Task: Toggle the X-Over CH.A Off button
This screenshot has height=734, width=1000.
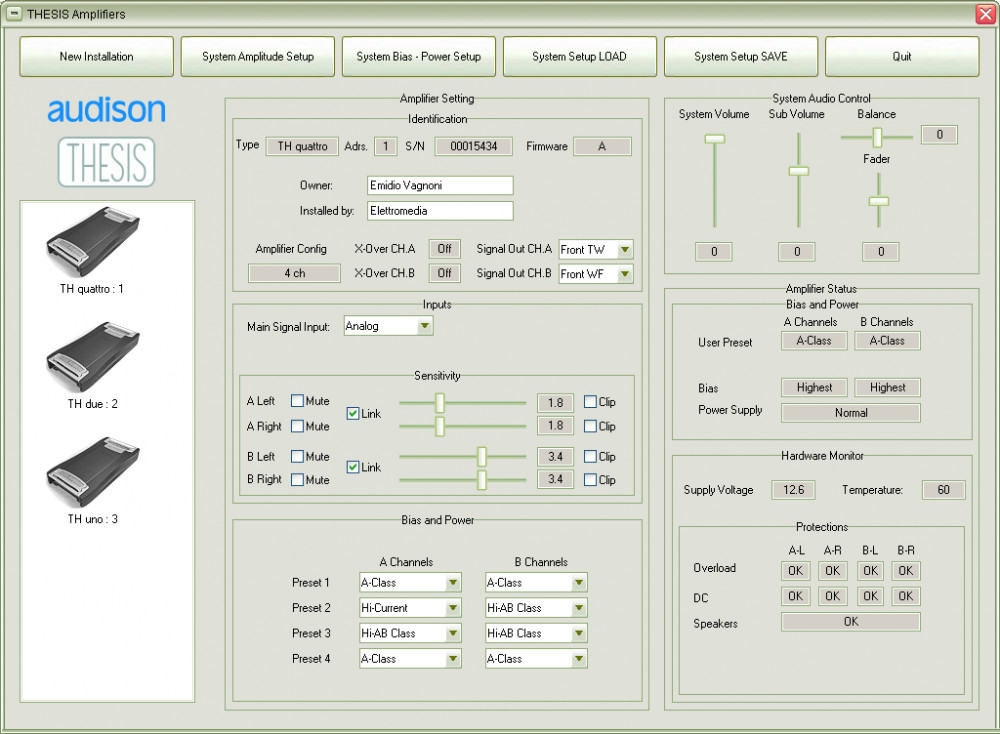Action: coord(444,248)
